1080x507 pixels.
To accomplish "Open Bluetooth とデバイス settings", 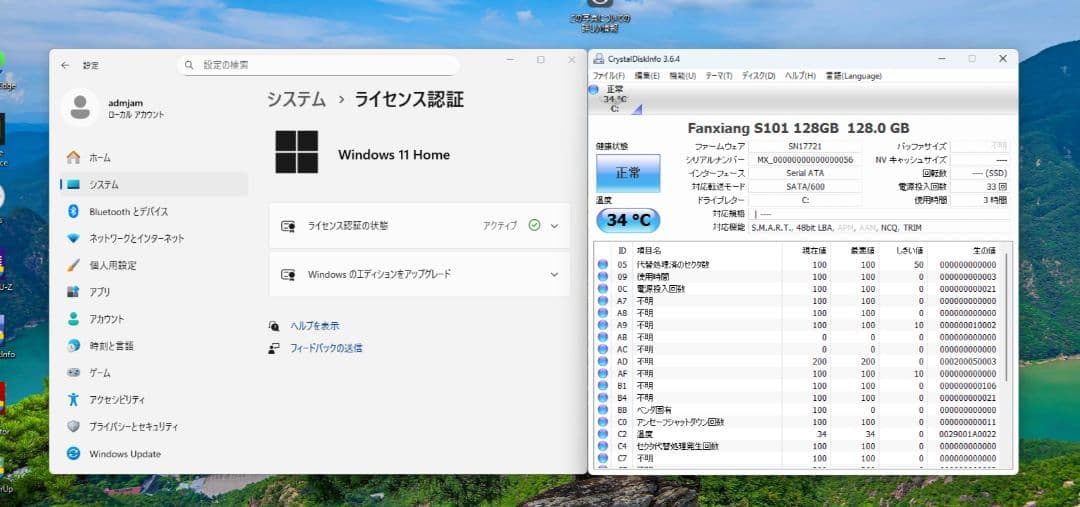I will click(x=153, y=211).
